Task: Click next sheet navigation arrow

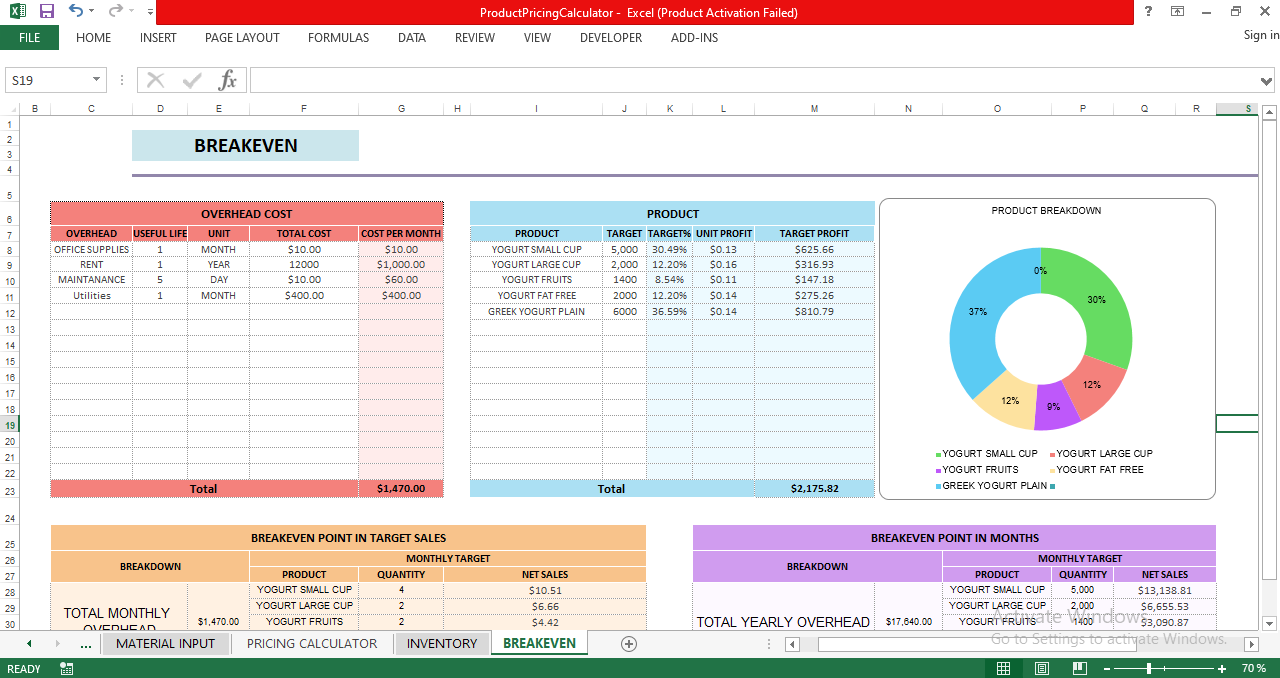Action: click(57, 643)
